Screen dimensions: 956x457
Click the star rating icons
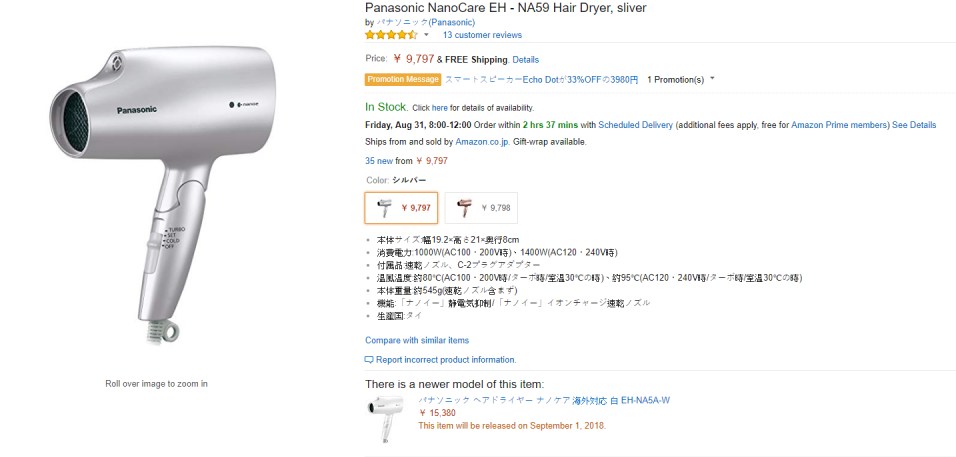pos(391,35)
